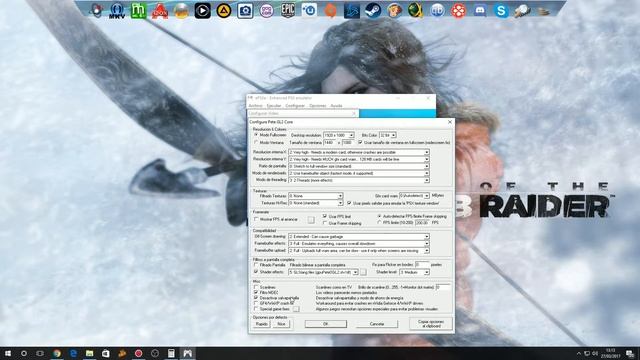Launch Skype from the top dock
Image resolution: width=640 pixels, height=360 pixels.
click(501, 11)
